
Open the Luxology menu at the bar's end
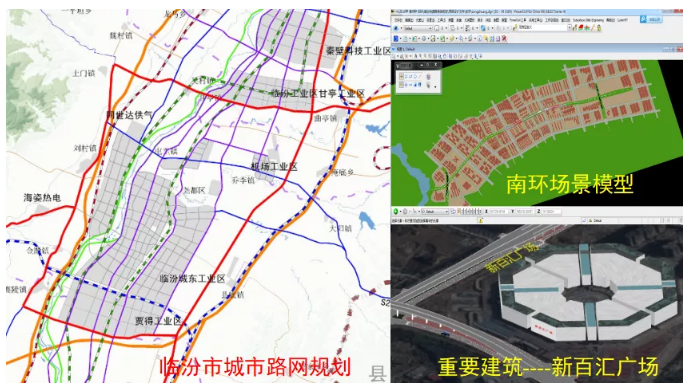(x=622, y=20)
